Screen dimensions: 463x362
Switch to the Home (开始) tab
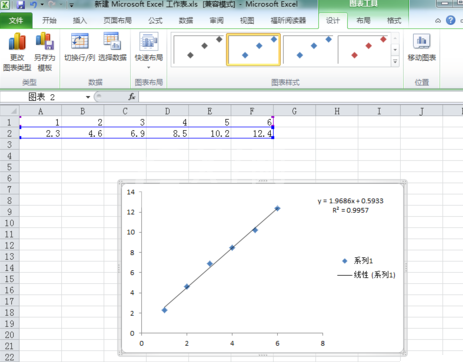pos(49,21)
